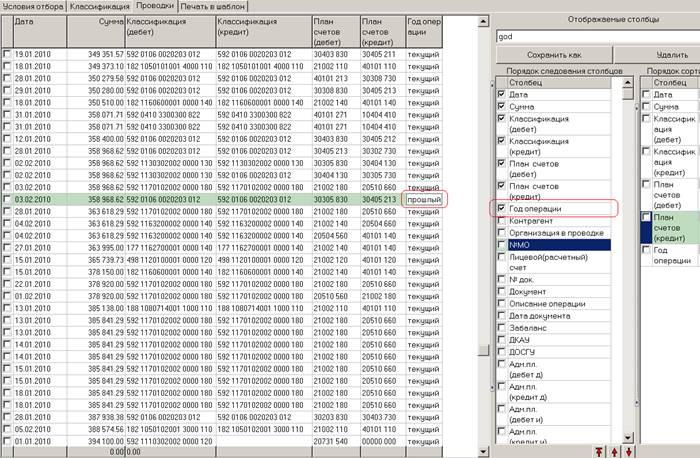
Task: Click the Сохранить как button
Action: click(554, 55)
